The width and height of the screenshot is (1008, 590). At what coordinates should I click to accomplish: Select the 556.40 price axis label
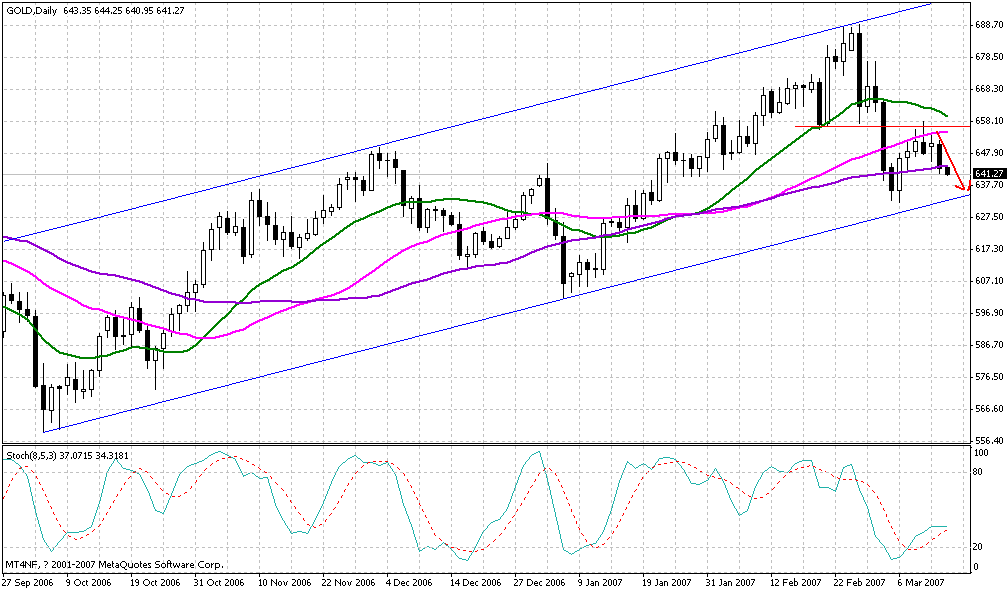989,441
